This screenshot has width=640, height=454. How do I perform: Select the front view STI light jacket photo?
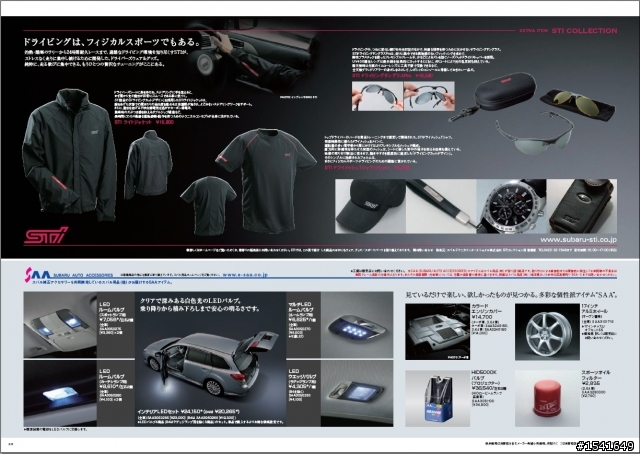69,154
